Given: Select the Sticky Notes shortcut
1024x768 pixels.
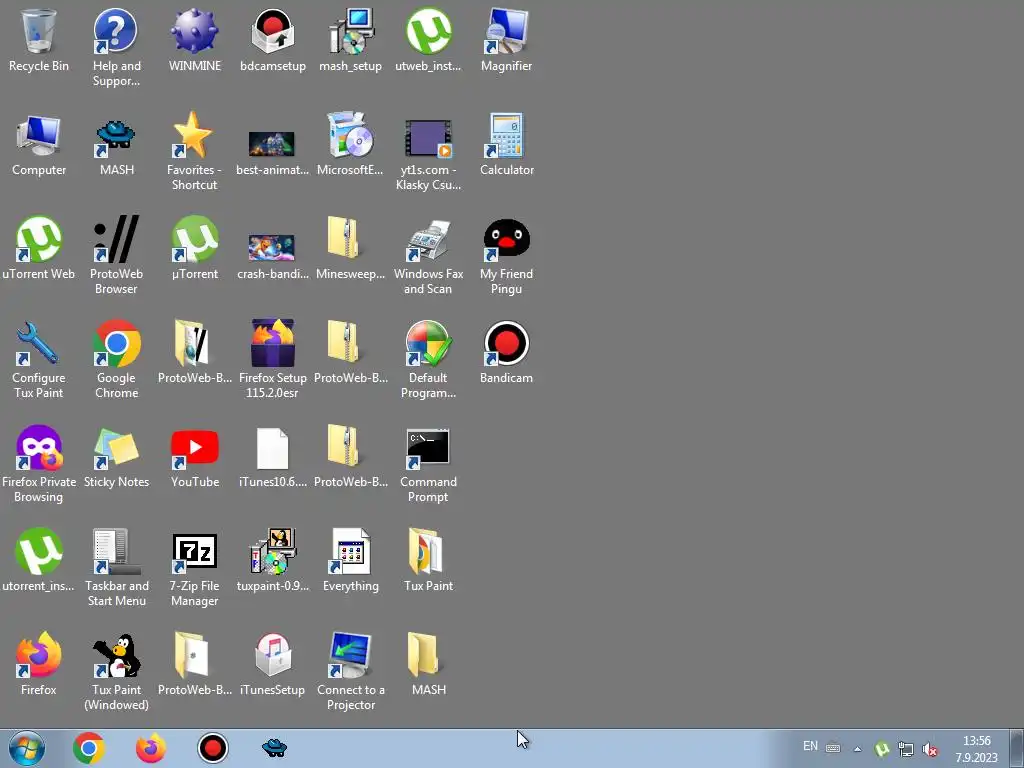Looking at the screenshot, I should point(116,447).
